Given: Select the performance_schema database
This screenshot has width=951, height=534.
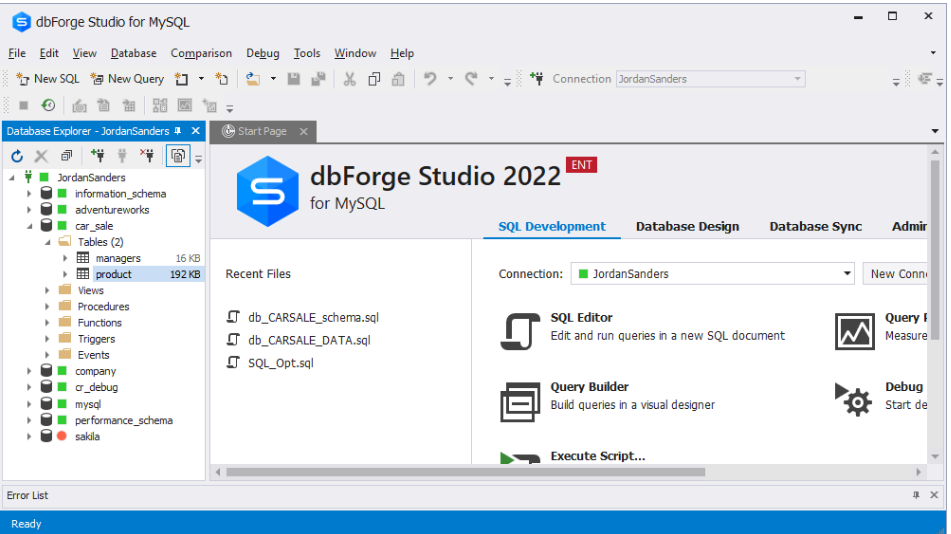Looking at the screenshot, I should 124,420.
